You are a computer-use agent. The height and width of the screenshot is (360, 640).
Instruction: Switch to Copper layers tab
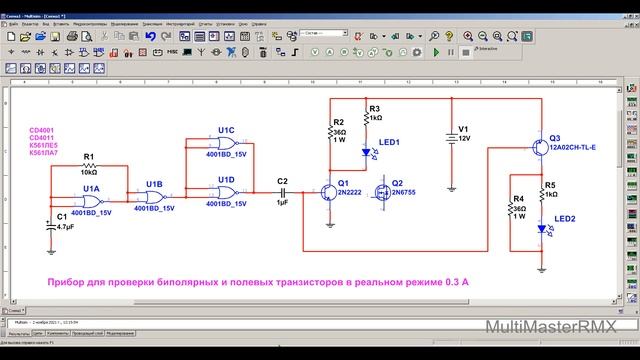click(87, 334)
